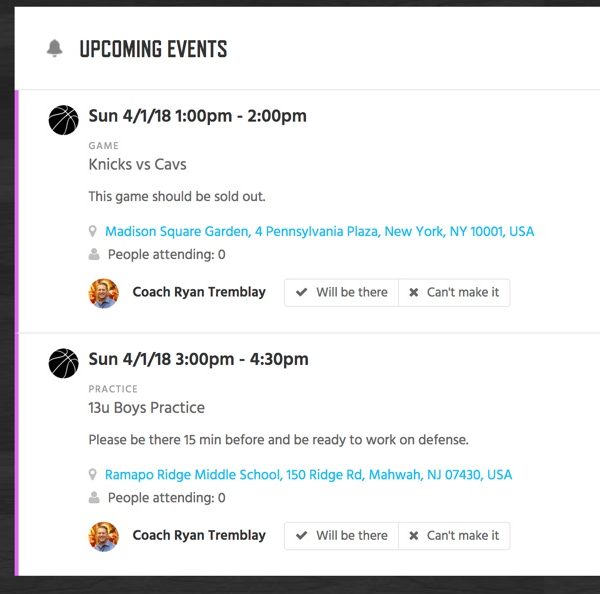The height and width of the screenshot is (594, 600).
Task: Select the Knicks vs Cavs event title
Action: click(x=137, y=165)
